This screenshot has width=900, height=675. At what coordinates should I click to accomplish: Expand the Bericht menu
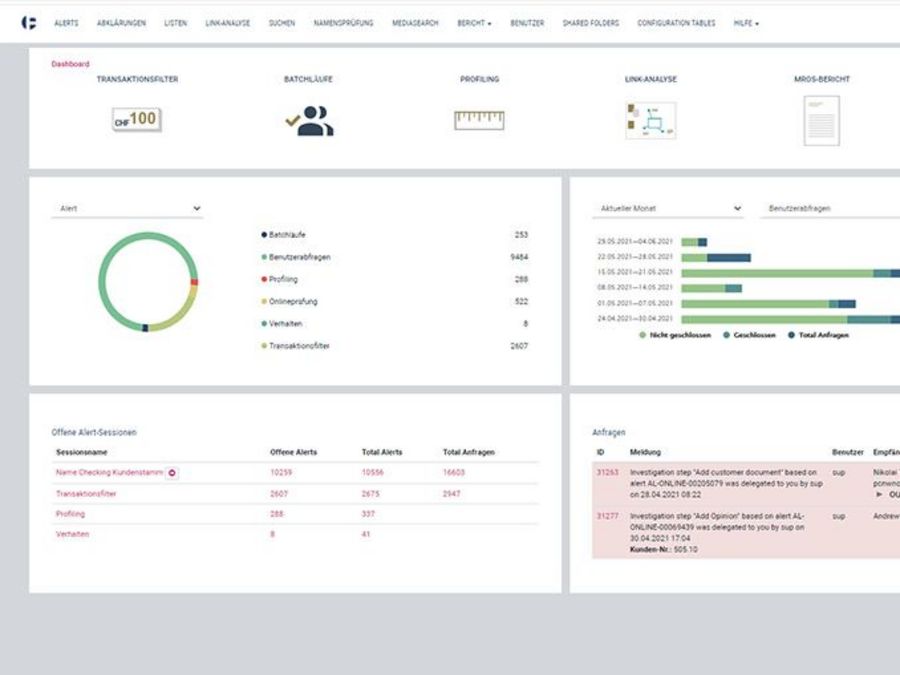(474, 23)
